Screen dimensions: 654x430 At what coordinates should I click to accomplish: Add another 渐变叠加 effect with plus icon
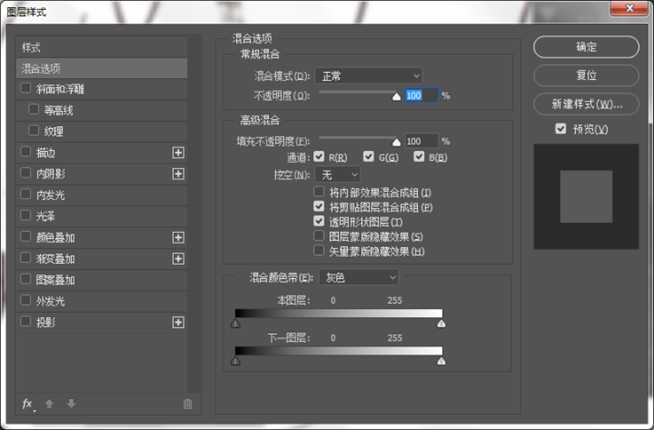(178, 259)
